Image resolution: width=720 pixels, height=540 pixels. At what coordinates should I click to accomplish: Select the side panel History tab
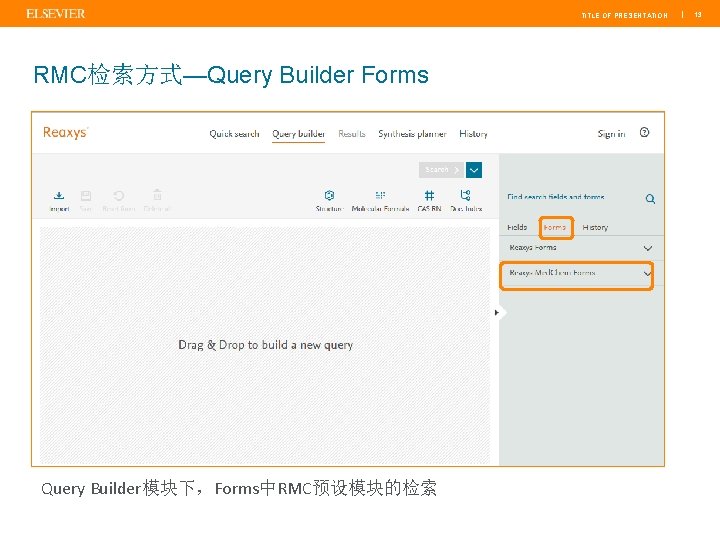click(x=595, y=227)
